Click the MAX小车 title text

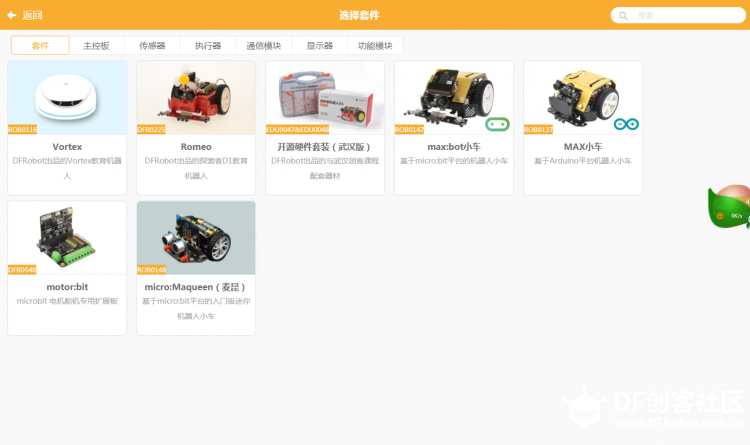tap(583, 147)
